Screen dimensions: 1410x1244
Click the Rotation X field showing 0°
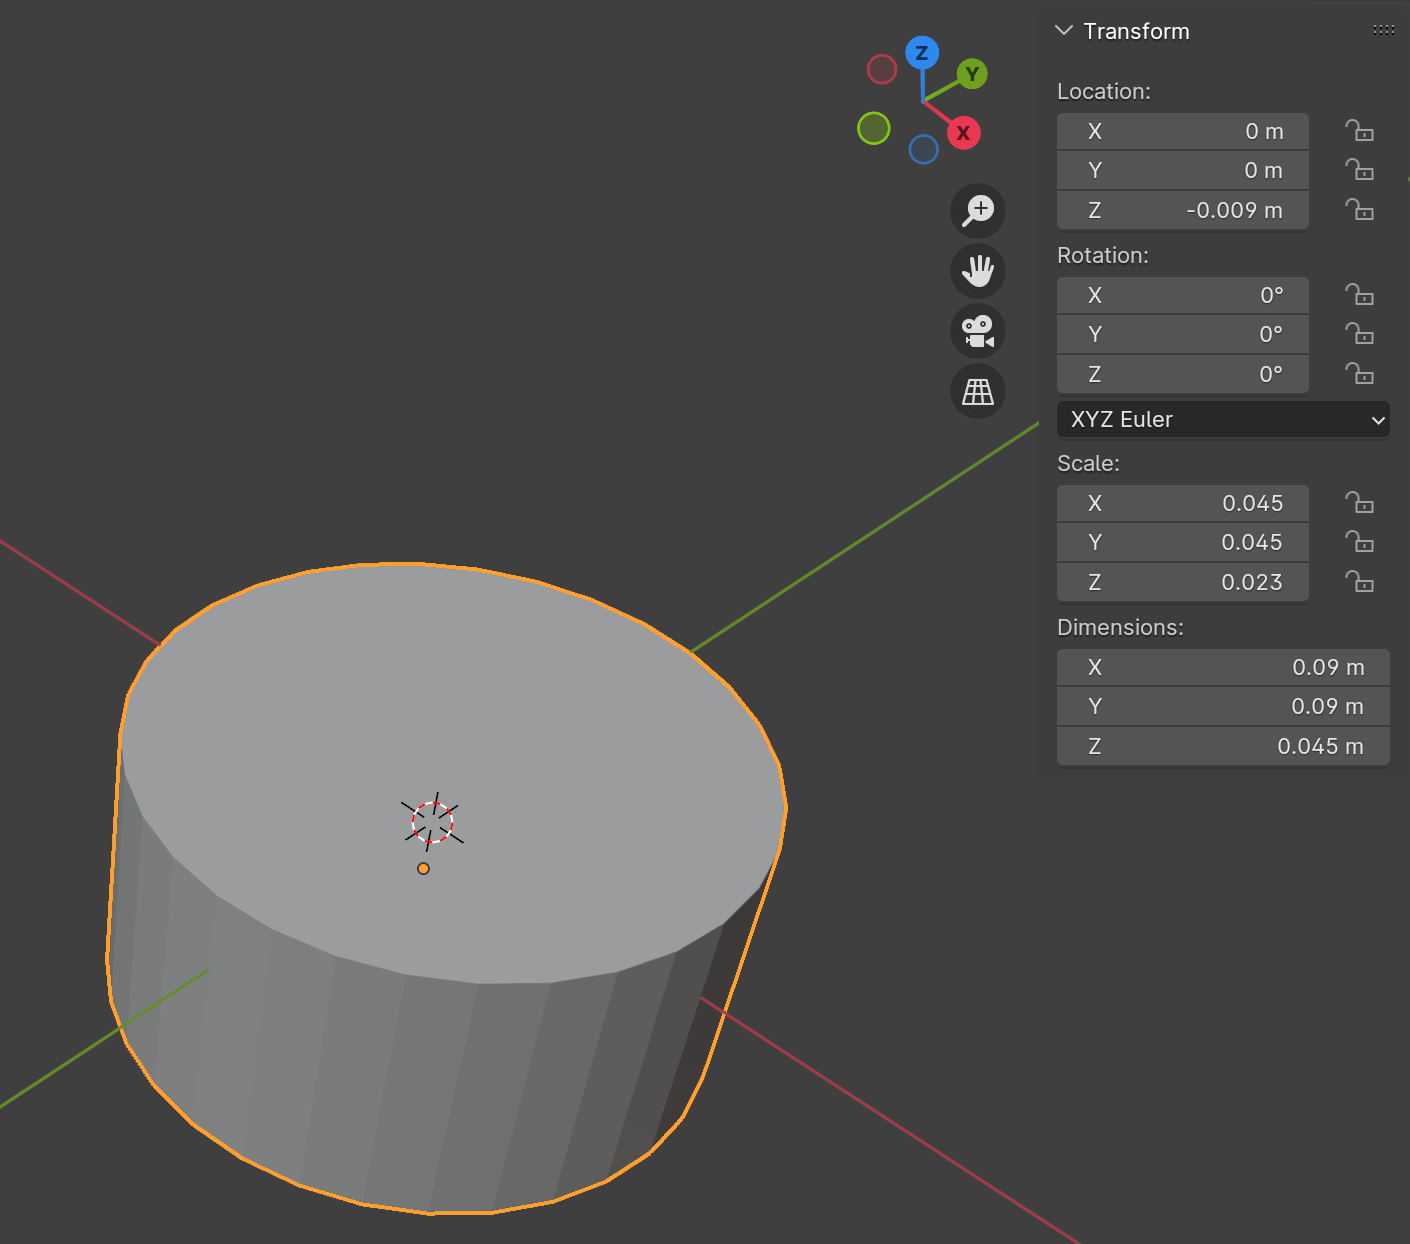pos(1183,295)
